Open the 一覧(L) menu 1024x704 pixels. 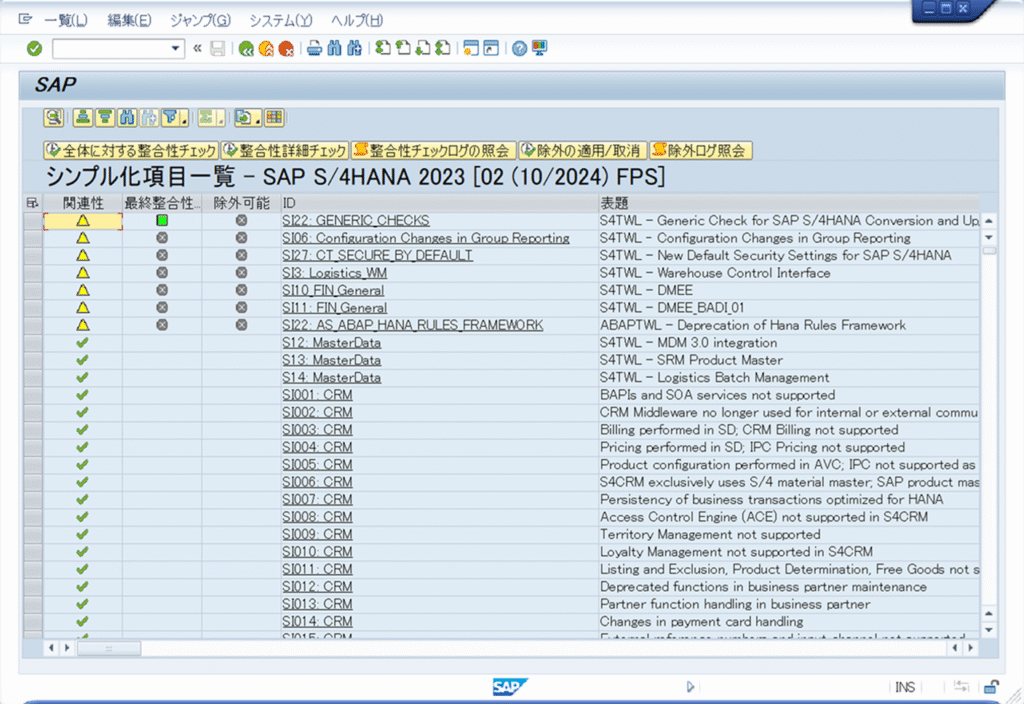point(66,20)
